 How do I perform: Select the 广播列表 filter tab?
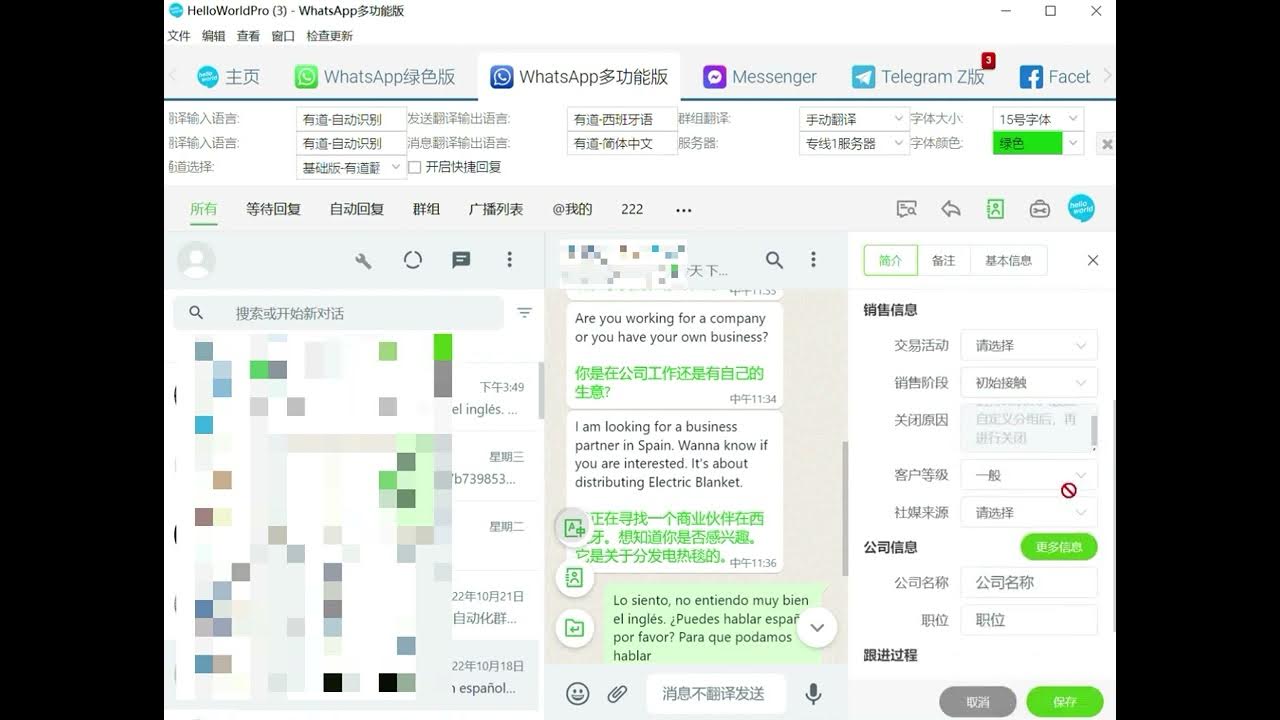click(x=496, y=209)
